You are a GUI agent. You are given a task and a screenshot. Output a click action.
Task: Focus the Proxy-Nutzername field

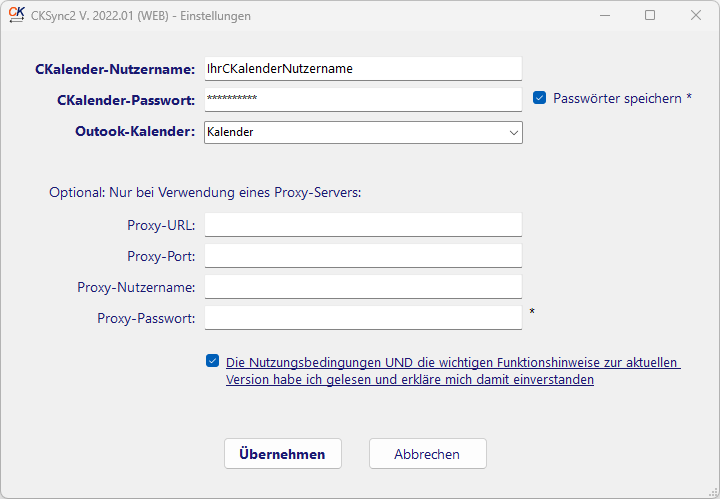pyautogui.click(x=363, y=287)
